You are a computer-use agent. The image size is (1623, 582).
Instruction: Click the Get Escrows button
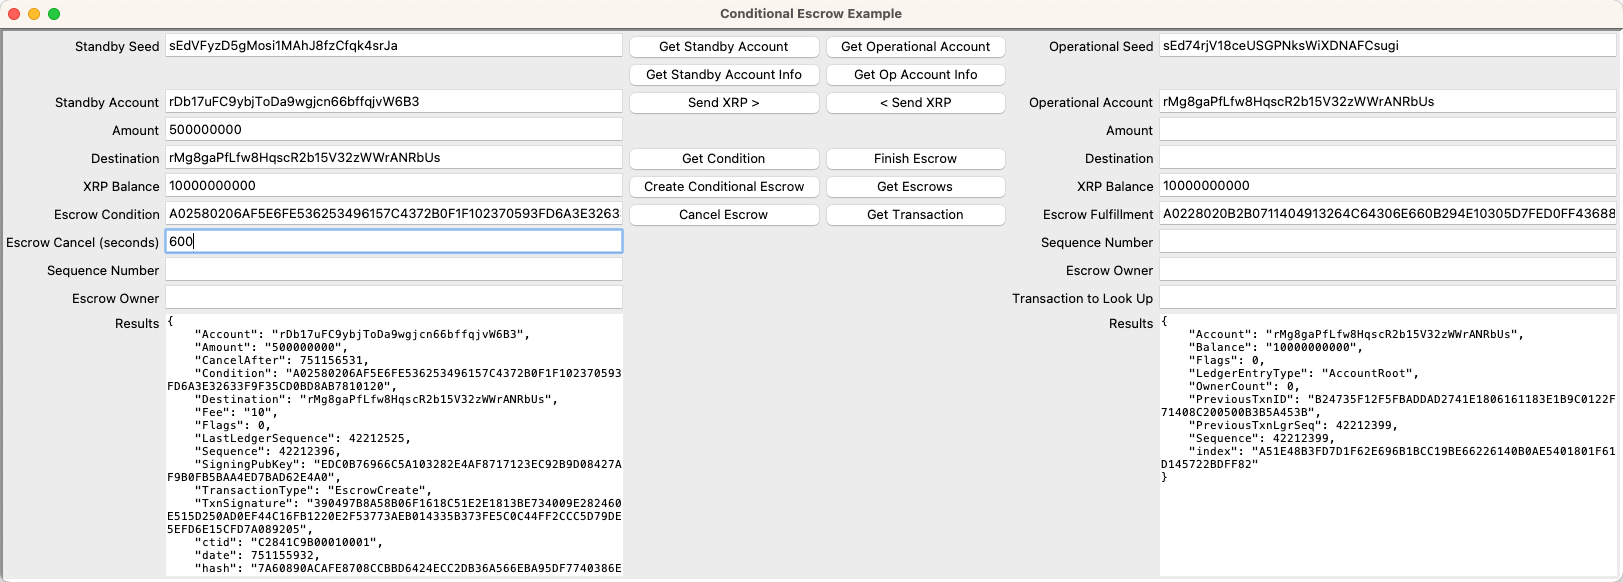coord(915,187)
